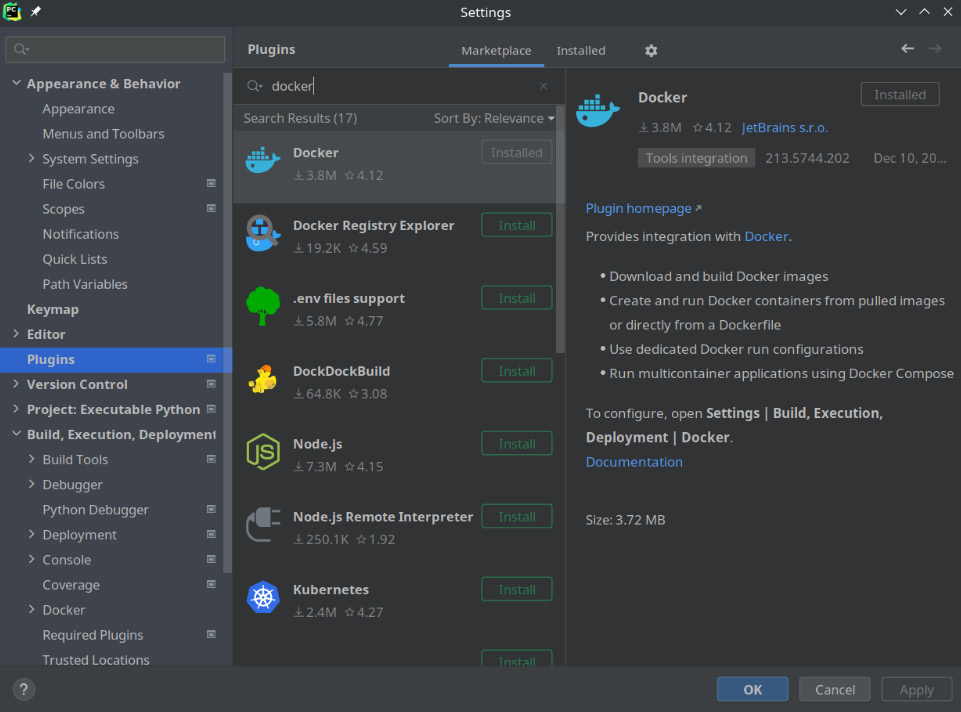Click the Kubernetes wheel icon
The image size is (961, 712).
tap(263, 597)
